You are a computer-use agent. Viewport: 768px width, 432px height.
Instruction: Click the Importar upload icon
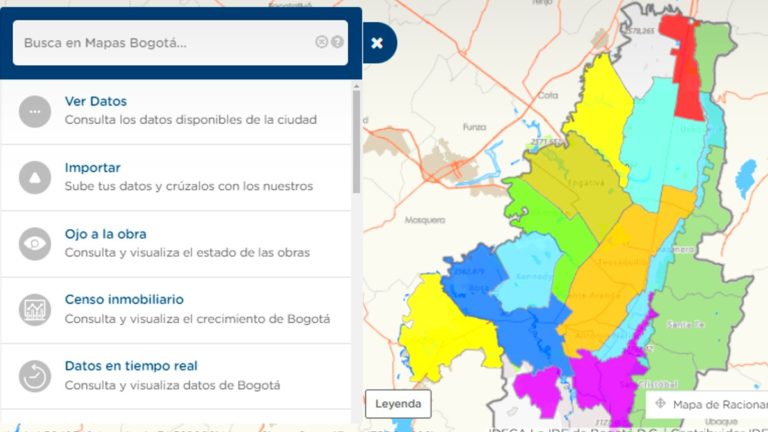pos(35,178)
